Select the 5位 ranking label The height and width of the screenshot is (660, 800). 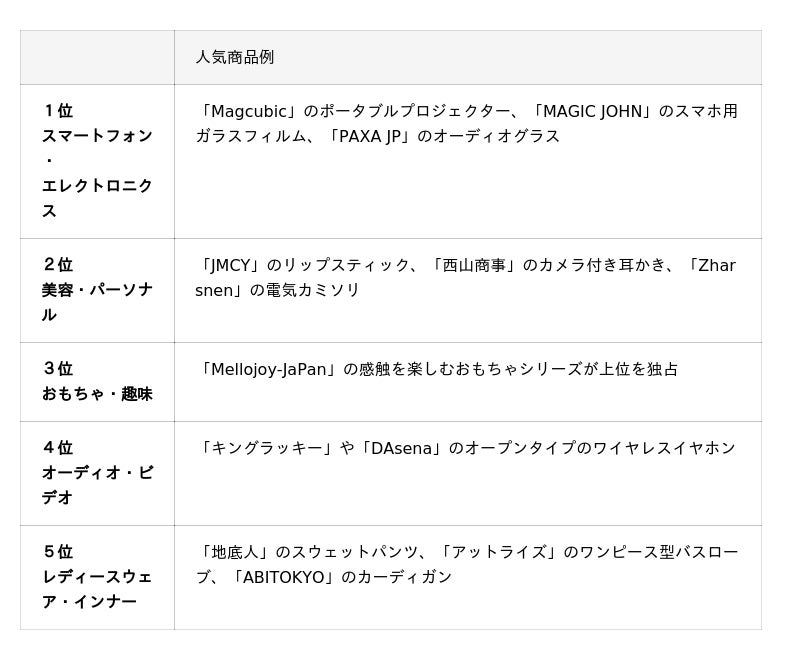(58, 552)
